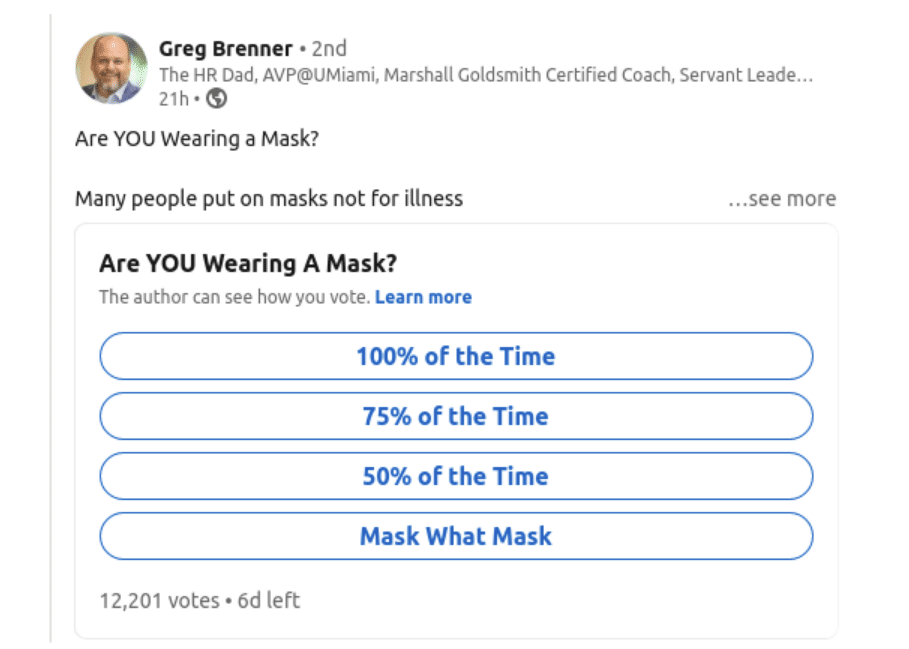Click the bold poll title heading
Screen dimensions: 909x649
tap(248, 264)
